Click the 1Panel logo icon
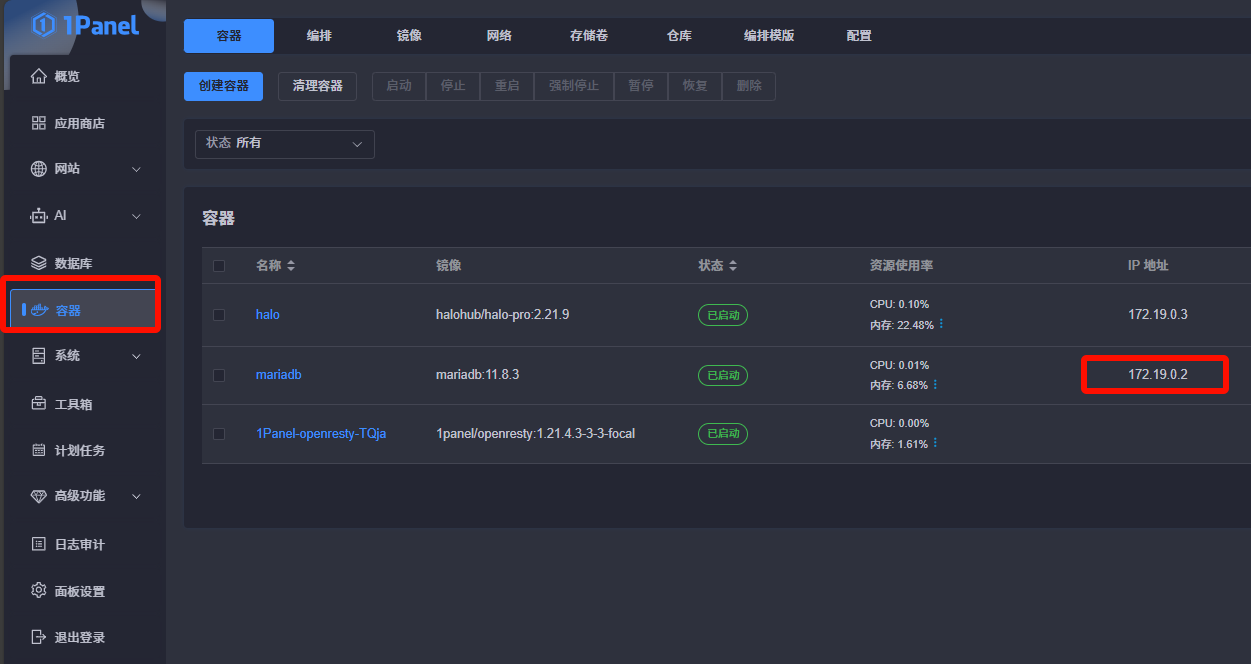Screen dimensions: 1251x664 coord(43,25)
